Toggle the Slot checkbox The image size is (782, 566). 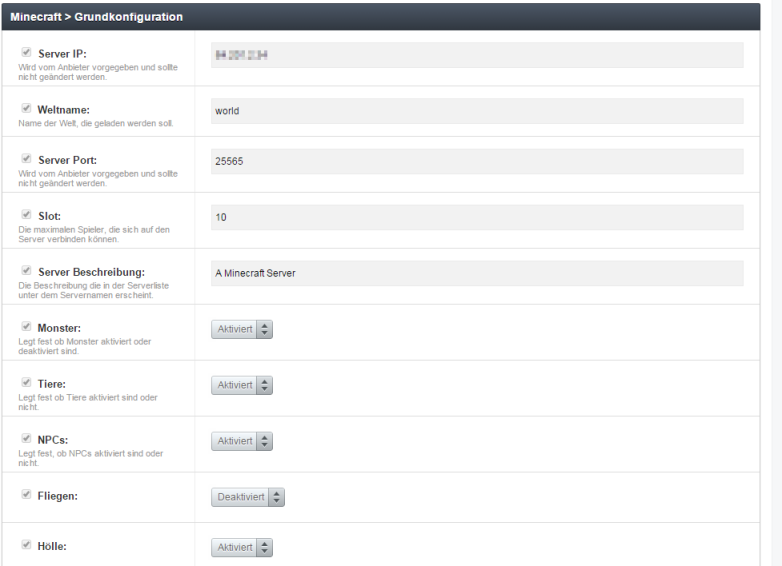pos(26,214)
